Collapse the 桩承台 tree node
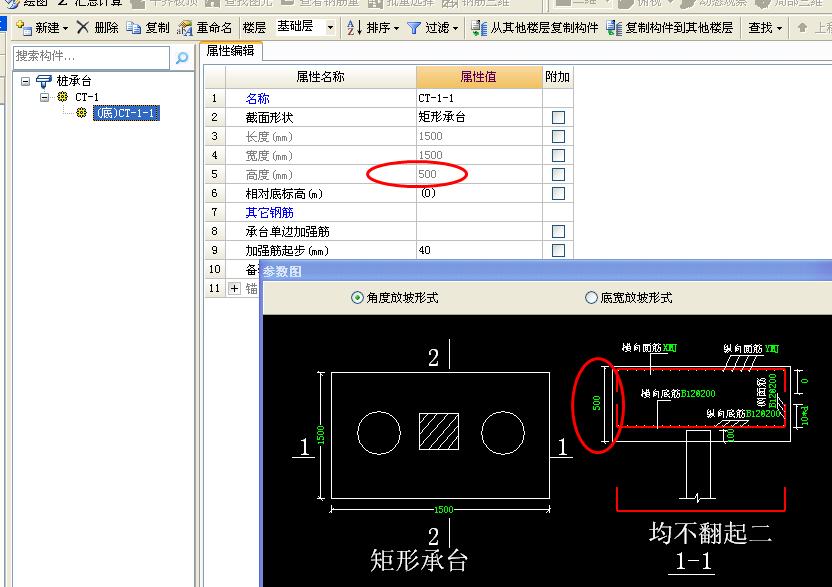The width and height of the screenshot is (832, 587). (25, 81)
